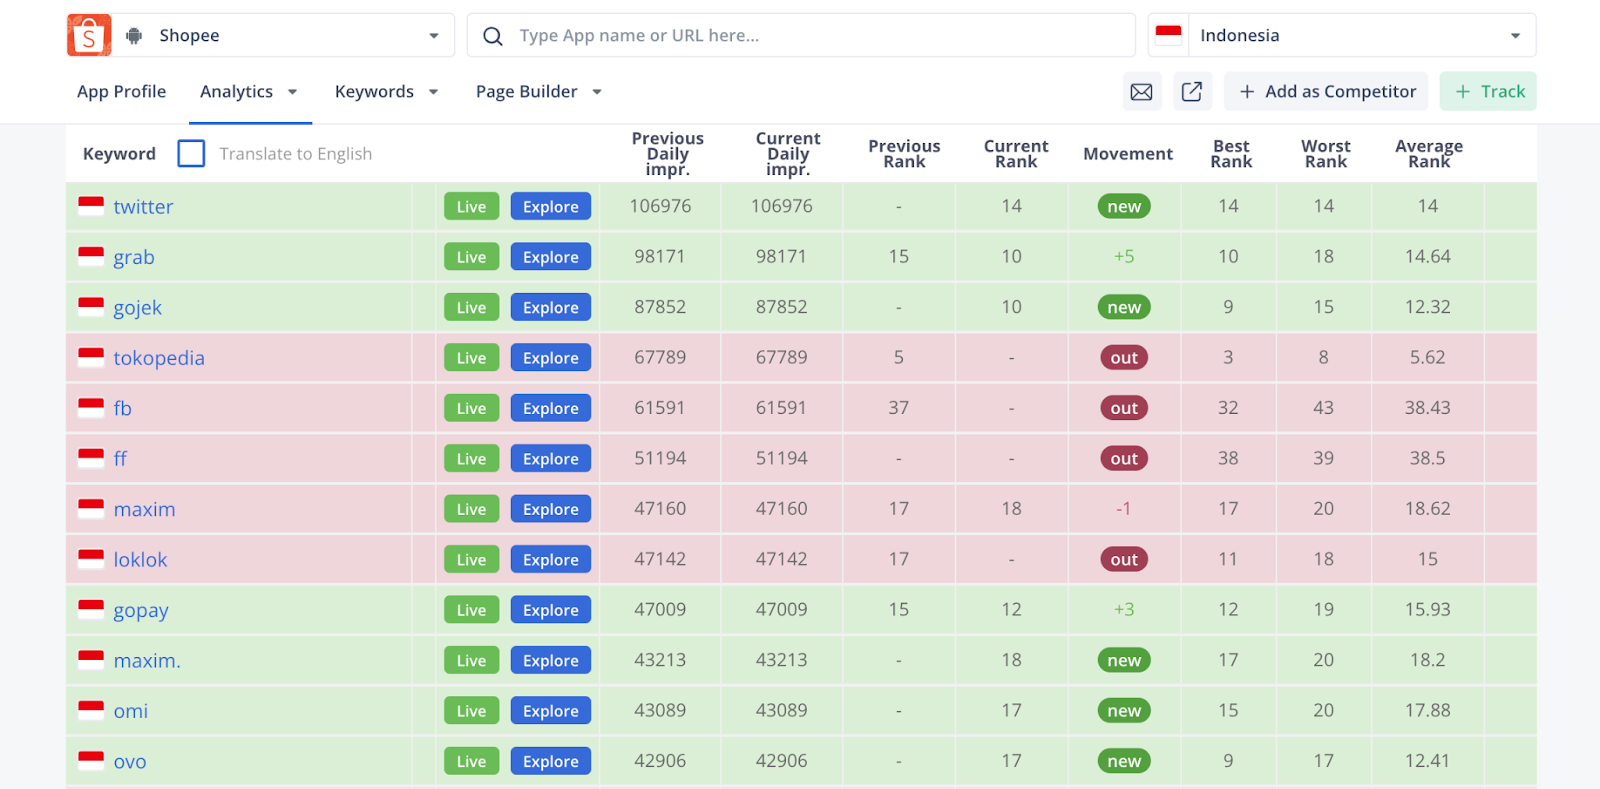Click the Movement column header
The width and height of the screenshot is (1600, 789).
pyautogui.click(x=1128, y=154)
